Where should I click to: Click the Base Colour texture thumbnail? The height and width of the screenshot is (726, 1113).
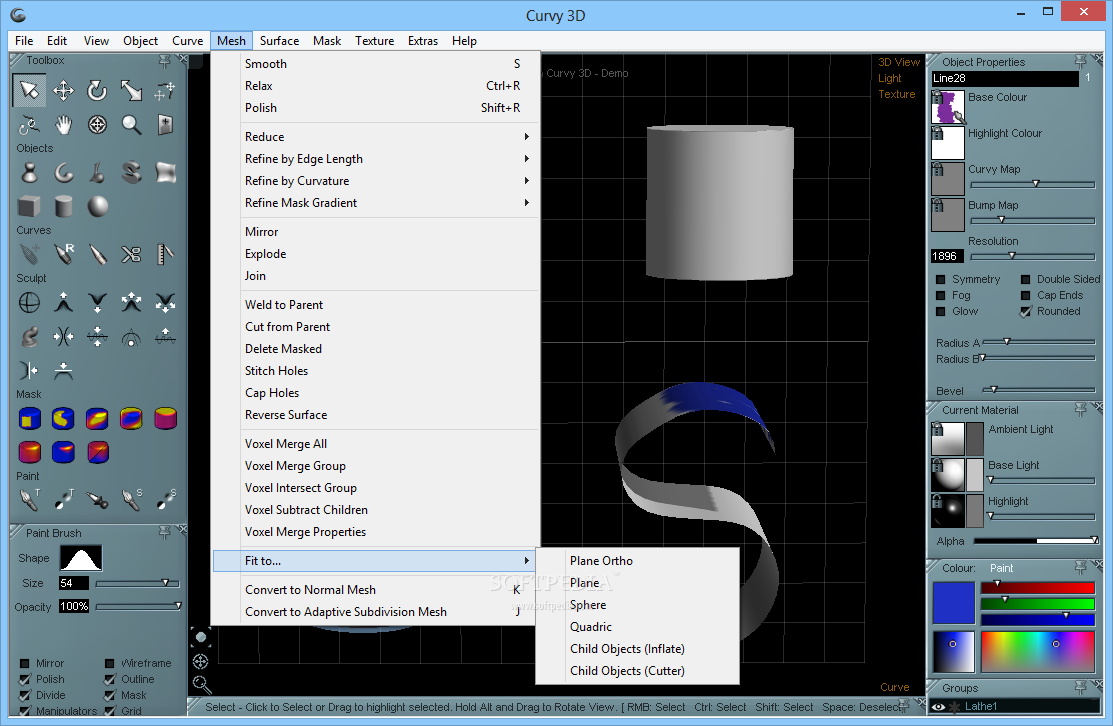pos(948,106)
